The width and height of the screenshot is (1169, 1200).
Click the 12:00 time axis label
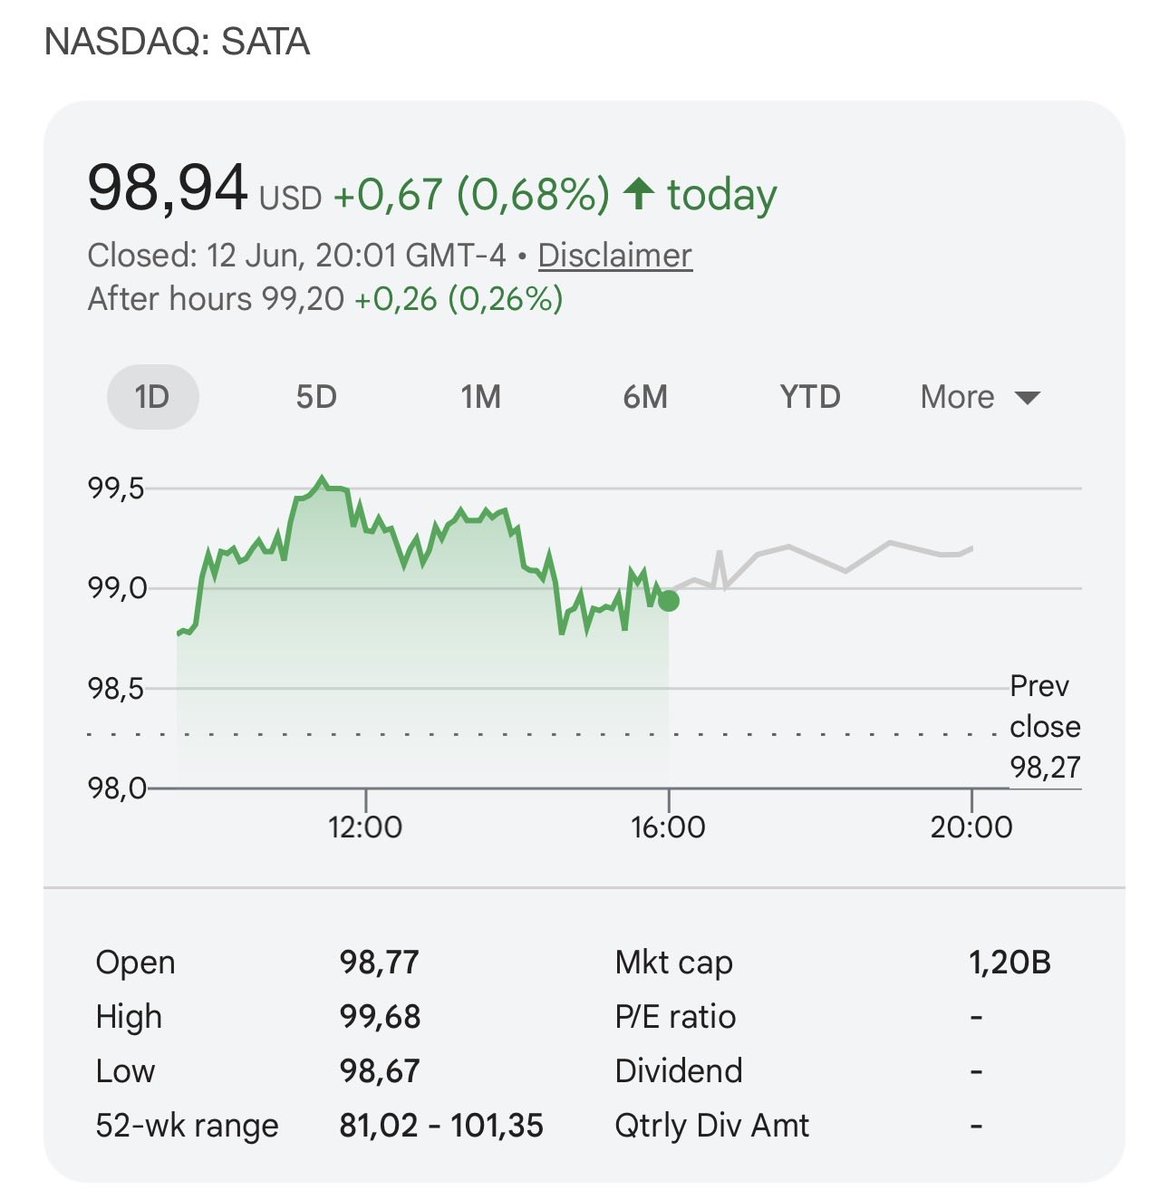[x=365, y=827]
